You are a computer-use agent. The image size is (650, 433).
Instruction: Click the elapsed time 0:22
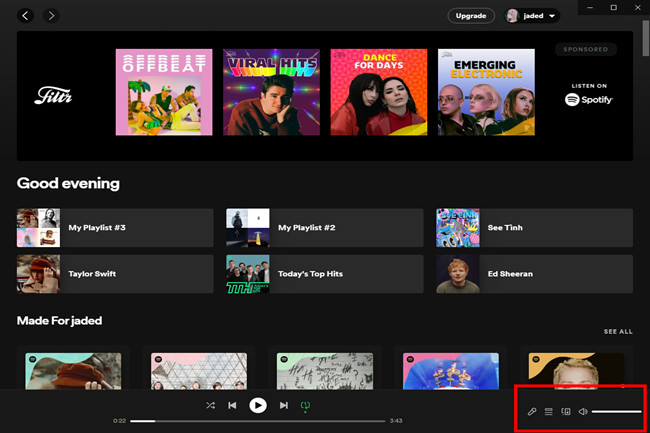(119, 421)
